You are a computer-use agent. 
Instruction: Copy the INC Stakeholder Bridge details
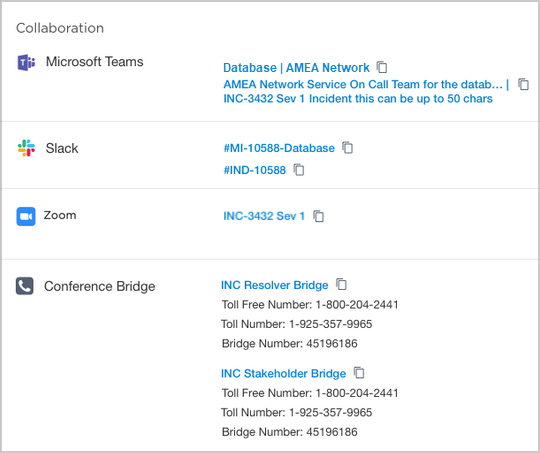tap(359, 372)
